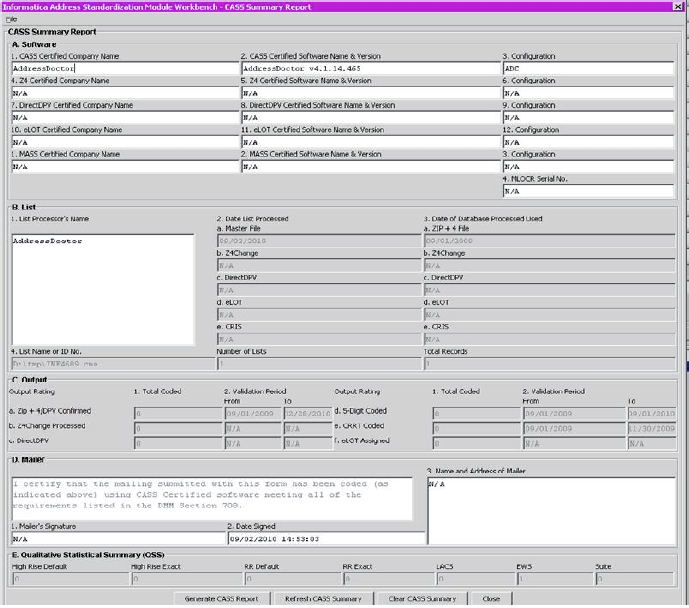The height and width of the screenshot is (608, 689).
Task: Select the MASS Certified Company Name field
Action: (122, 167)
